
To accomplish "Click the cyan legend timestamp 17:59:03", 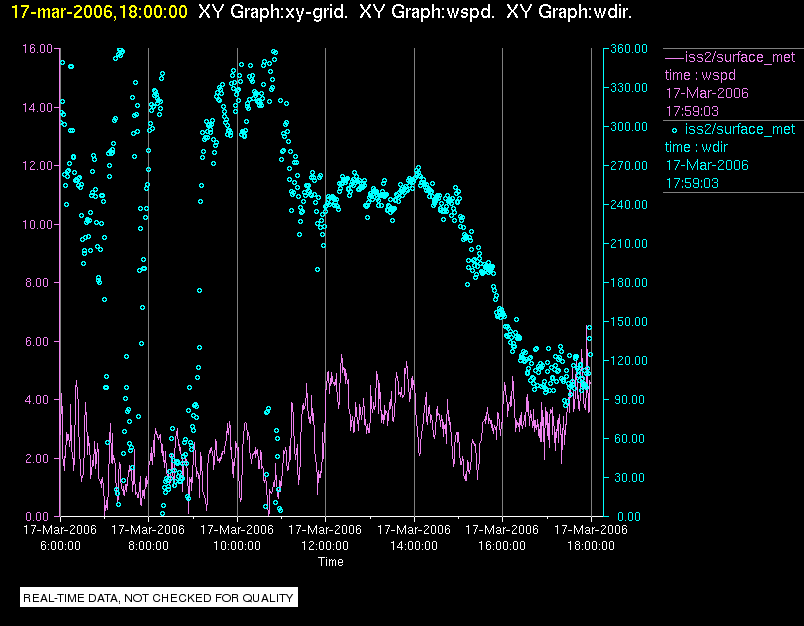I will tap(692, 184).
